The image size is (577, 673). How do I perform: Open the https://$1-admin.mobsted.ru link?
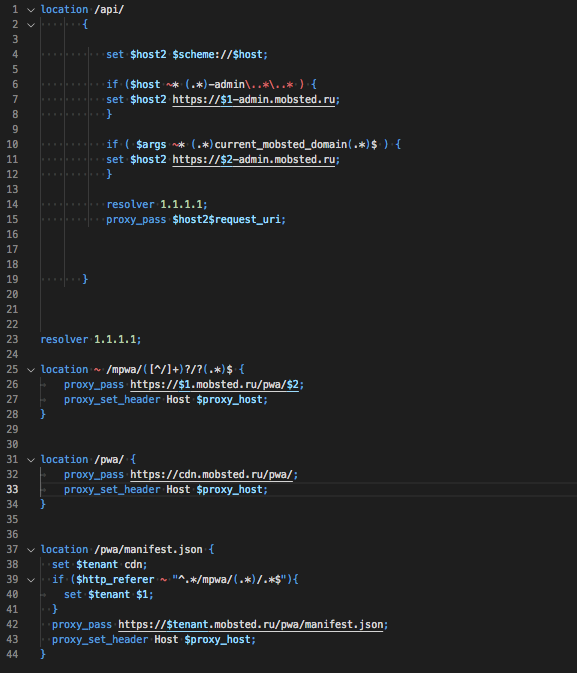point(254,100)
